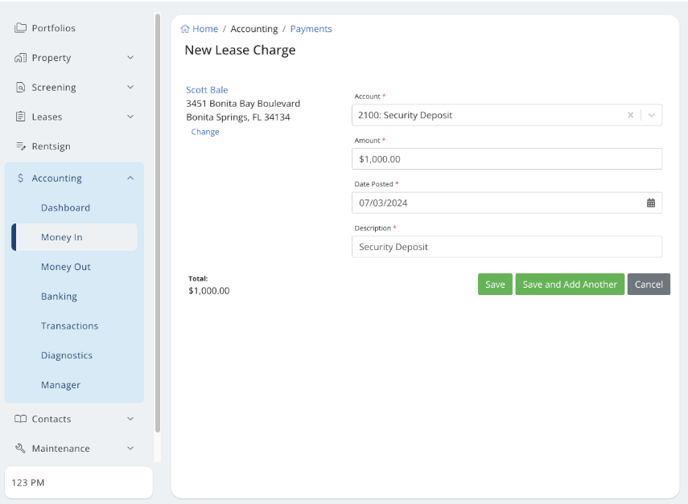The image size is (688, 504).
Task: Click the Leases document icon
Action: [x=20, y=117]
